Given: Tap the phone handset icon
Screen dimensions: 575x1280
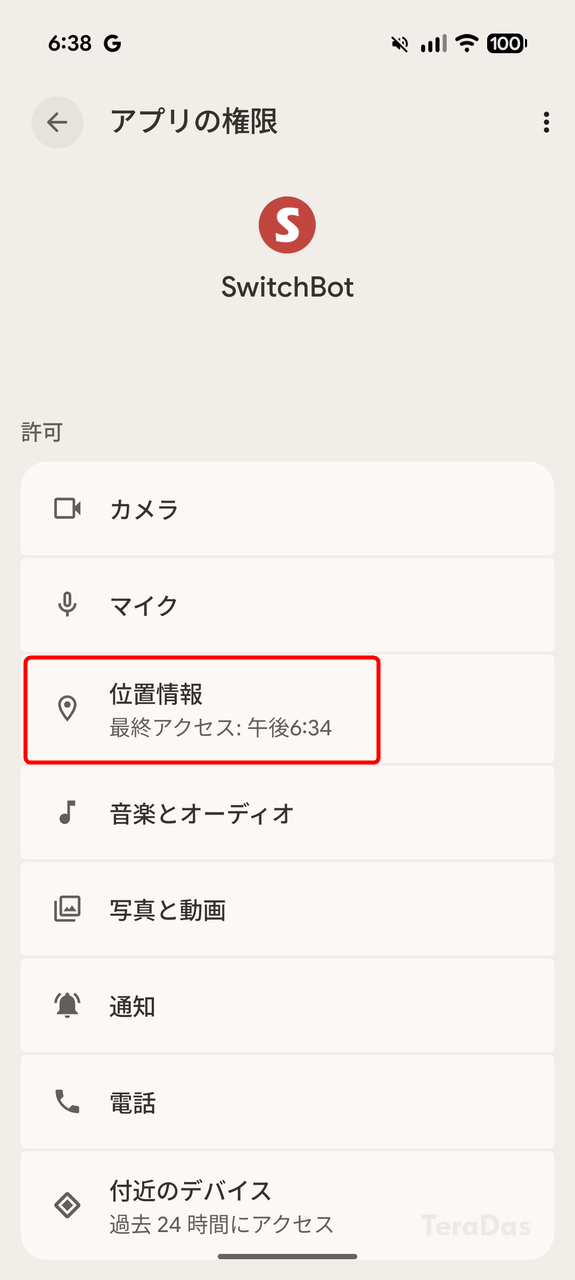Looking at the screenshot, I should (x=67, y=1103).
